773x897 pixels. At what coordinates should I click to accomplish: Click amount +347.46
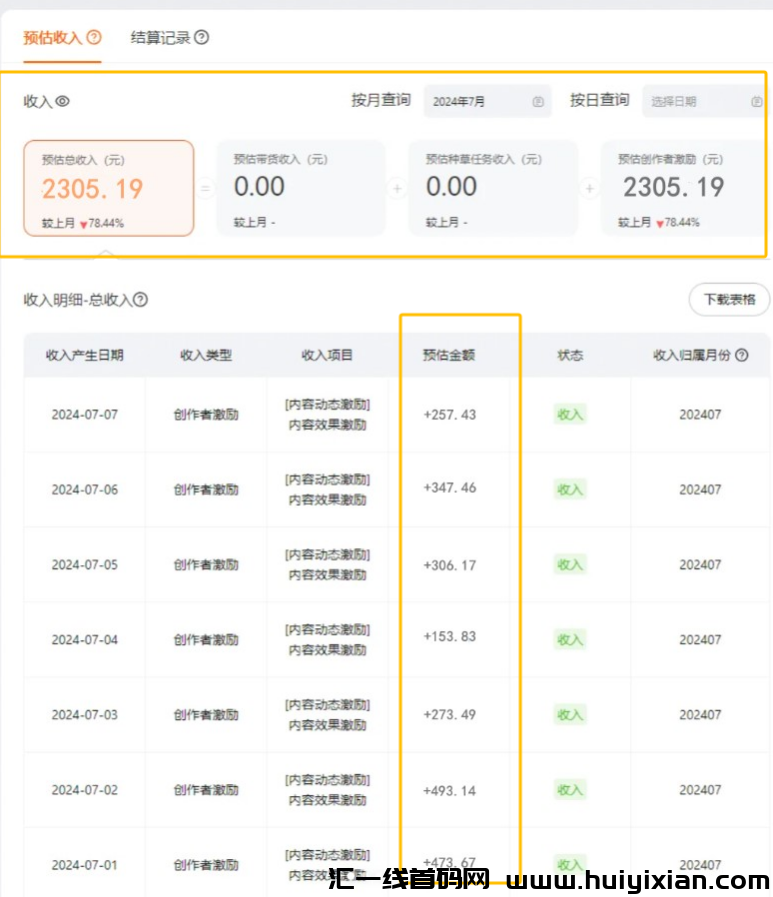coord(450,488)
